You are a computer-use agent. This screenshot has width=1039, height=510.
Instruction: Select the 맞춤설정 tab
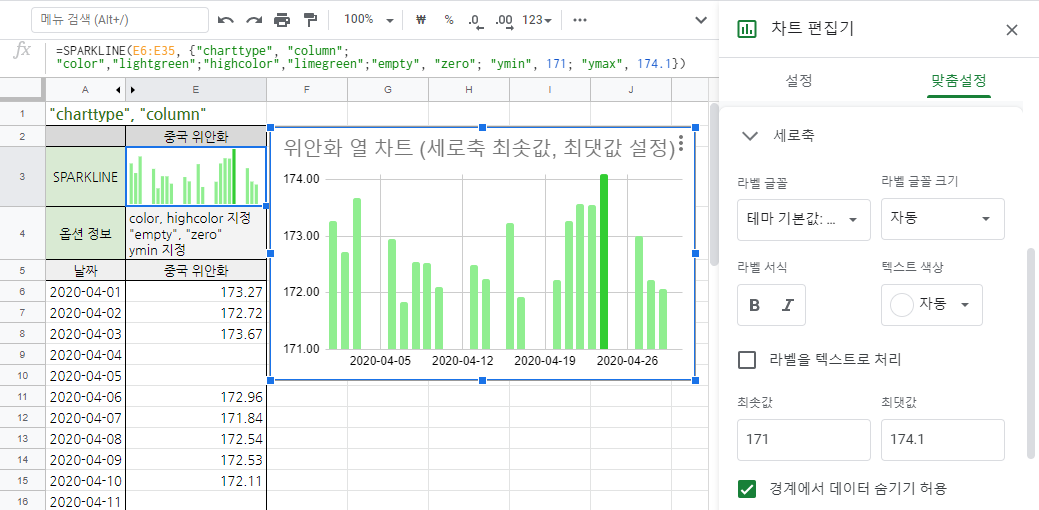[958, 80]
